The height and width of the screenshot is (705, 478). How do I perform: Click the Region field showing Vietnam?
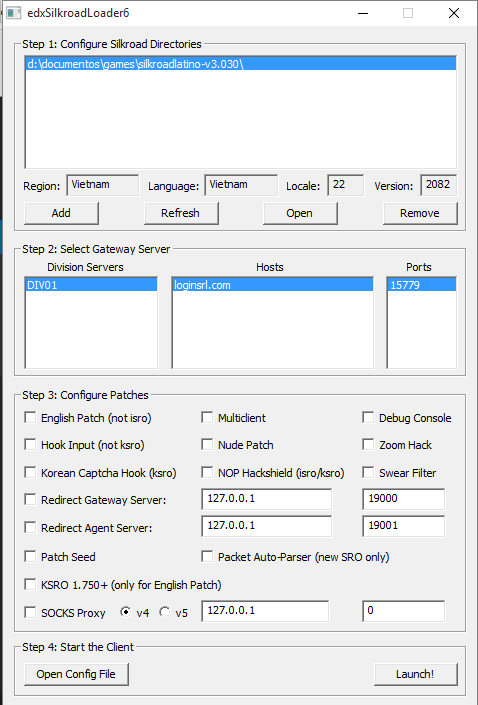(x=103, y=185)
